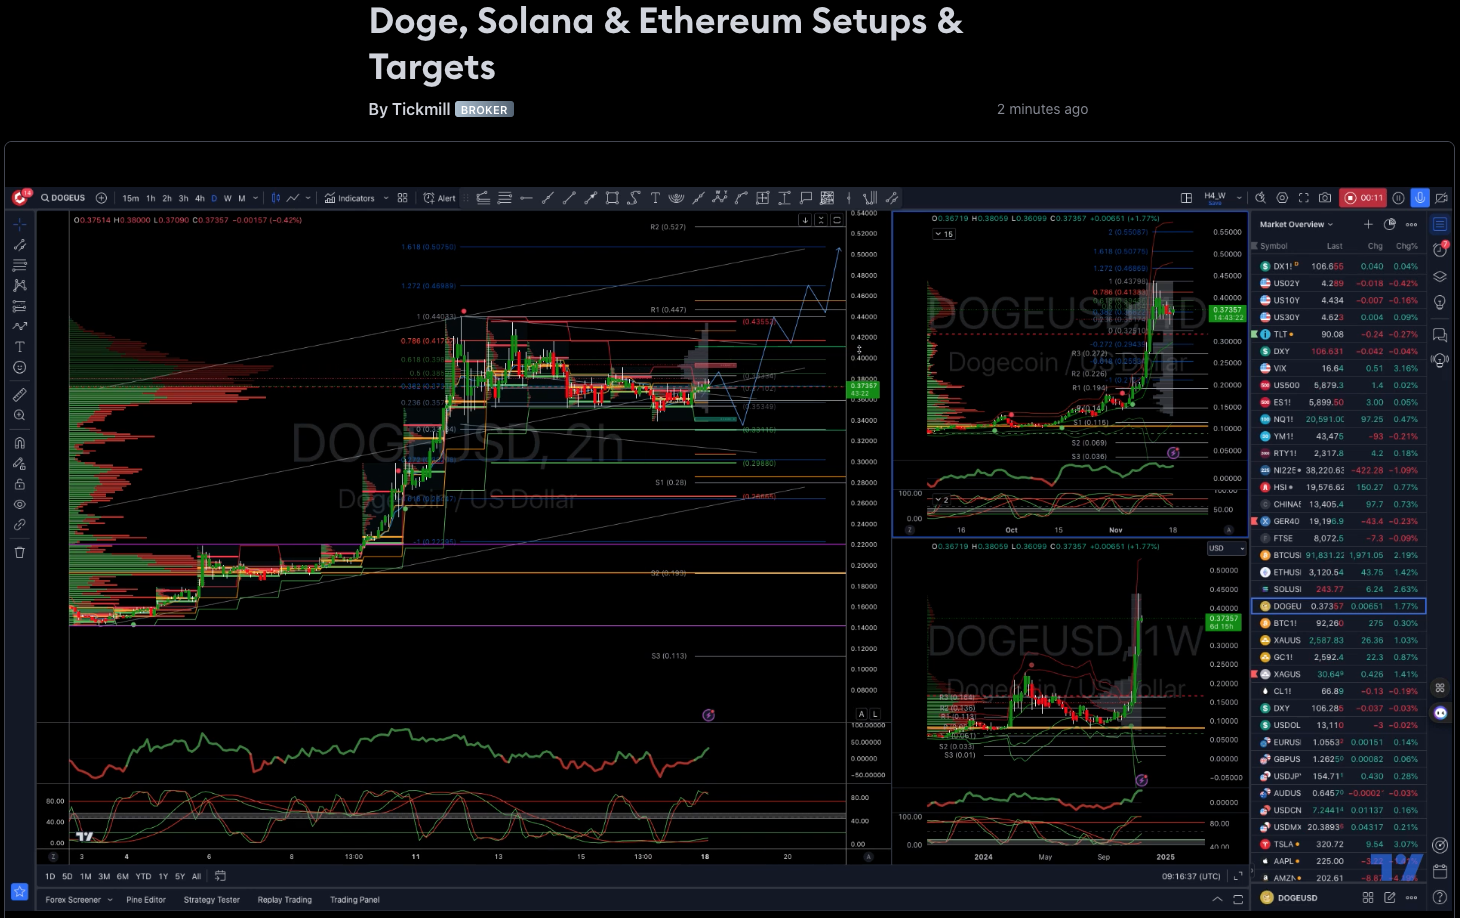Open the timeframe dropdown next to M
Screen dimensions: 1460x918
256,198
